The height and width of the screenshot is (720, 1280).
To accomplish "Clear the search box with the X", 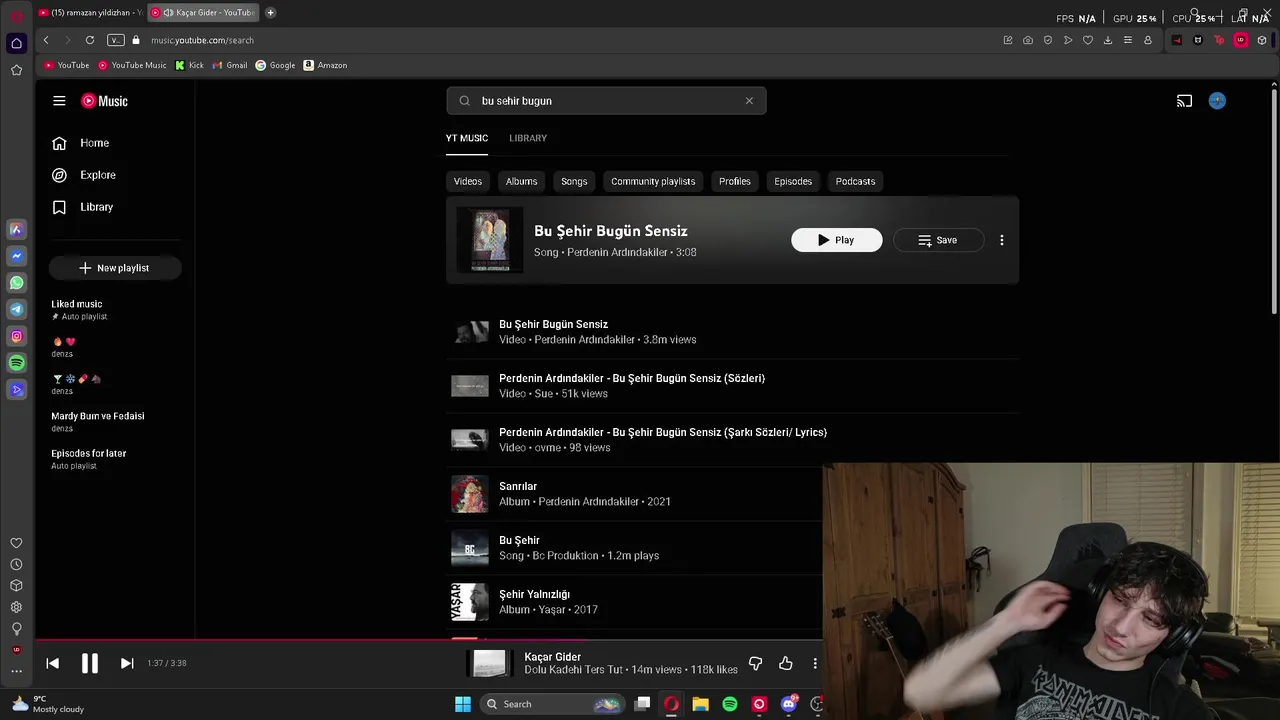I will click(749, 101).
